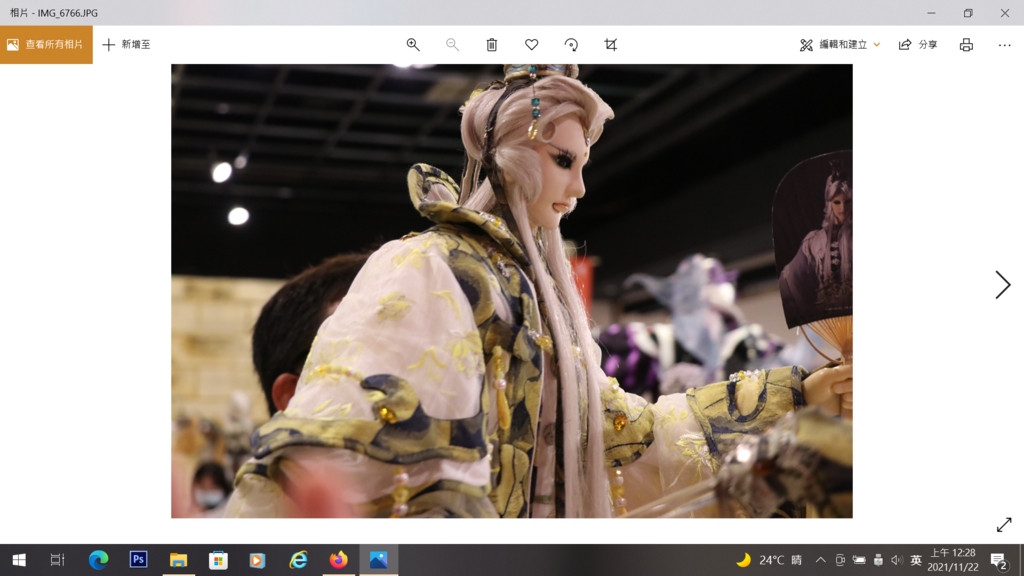The height and width of the screenshot is (576, 1024).
Task: Click the zoom out magnifier icon
Action: [452, 44]
